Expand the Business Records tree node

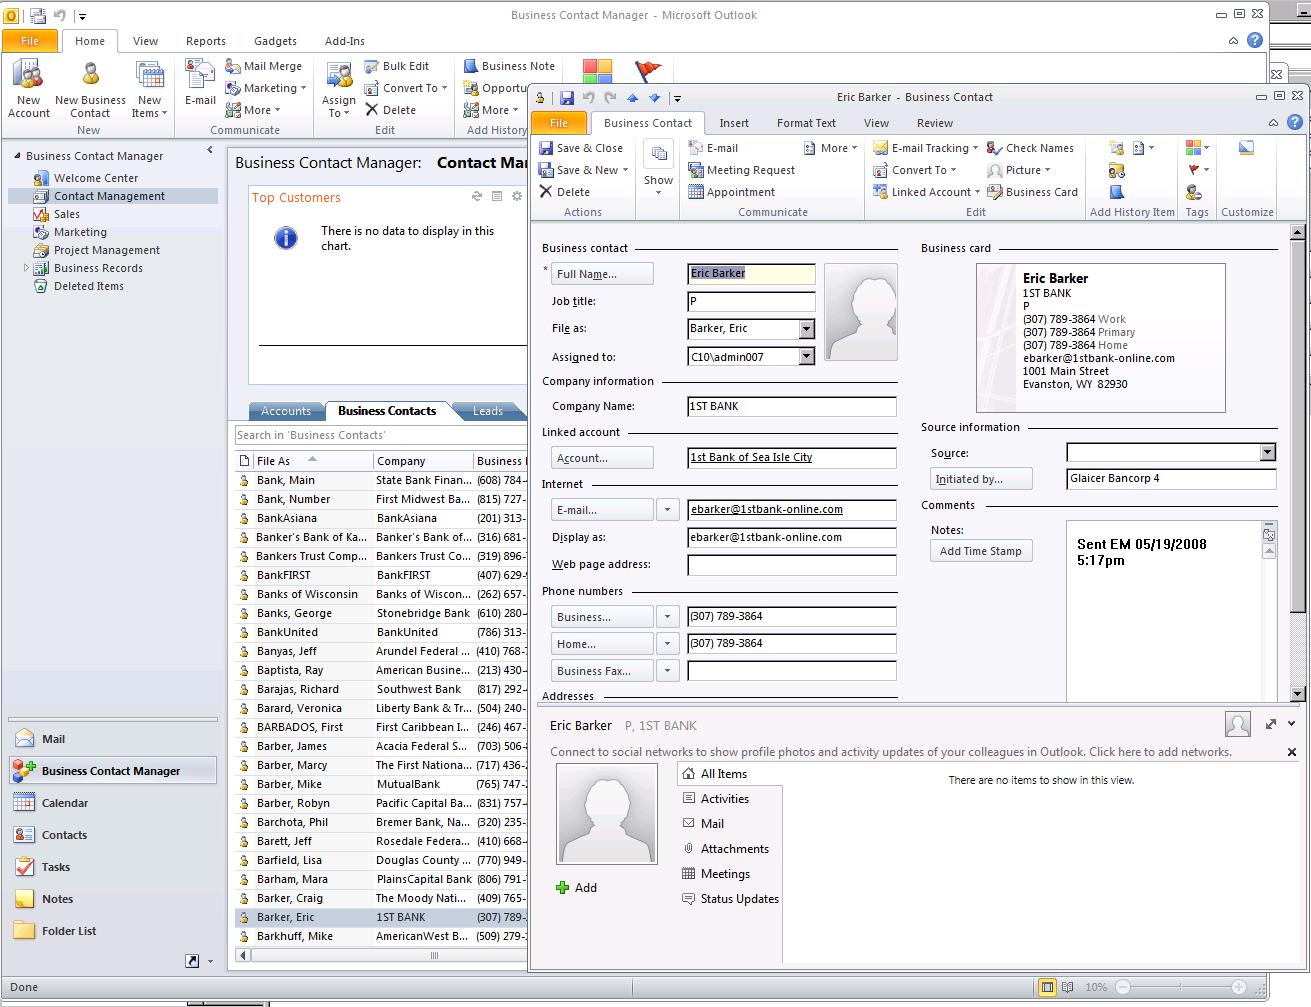pos(26,268)
